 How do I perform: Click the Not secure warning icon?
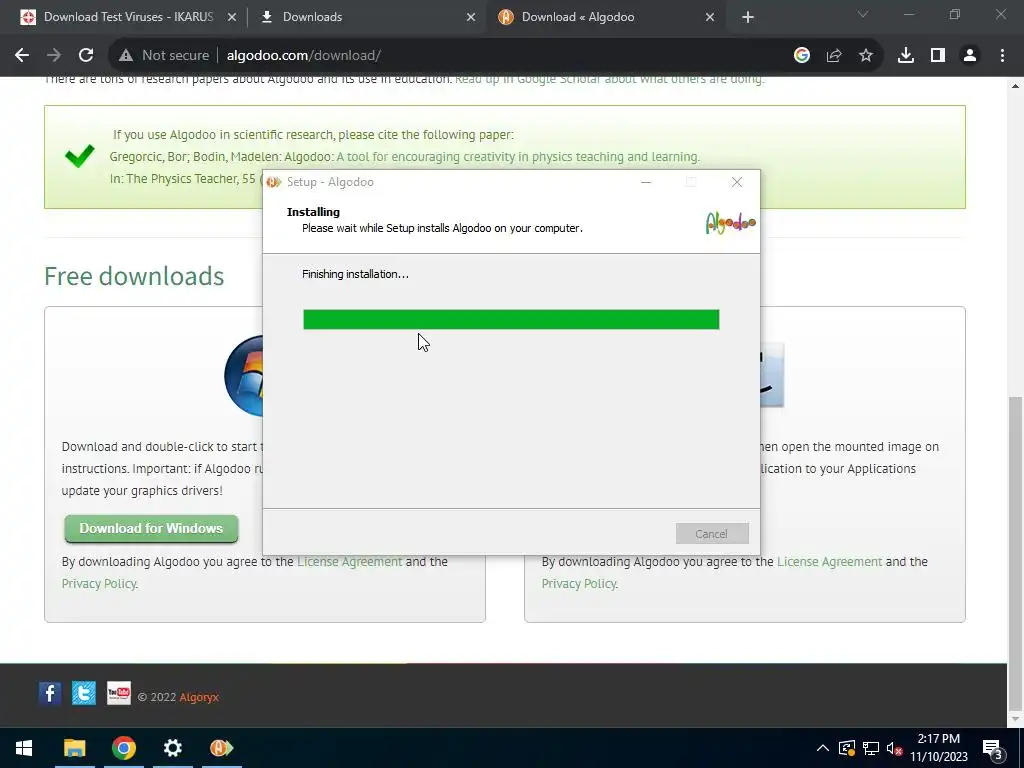point(126,56)
